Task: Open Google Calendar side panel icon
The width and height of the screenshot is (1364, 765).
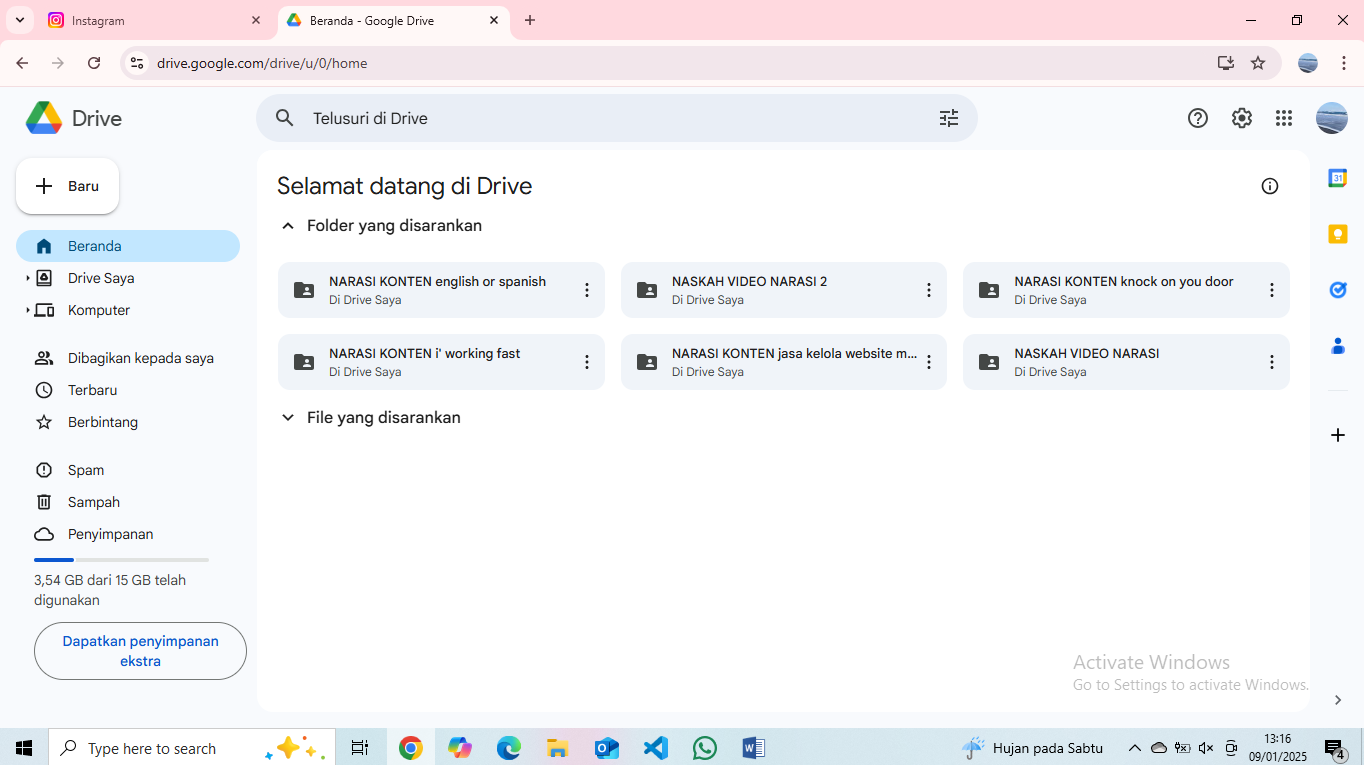Action: click(x=1337, y=178)
